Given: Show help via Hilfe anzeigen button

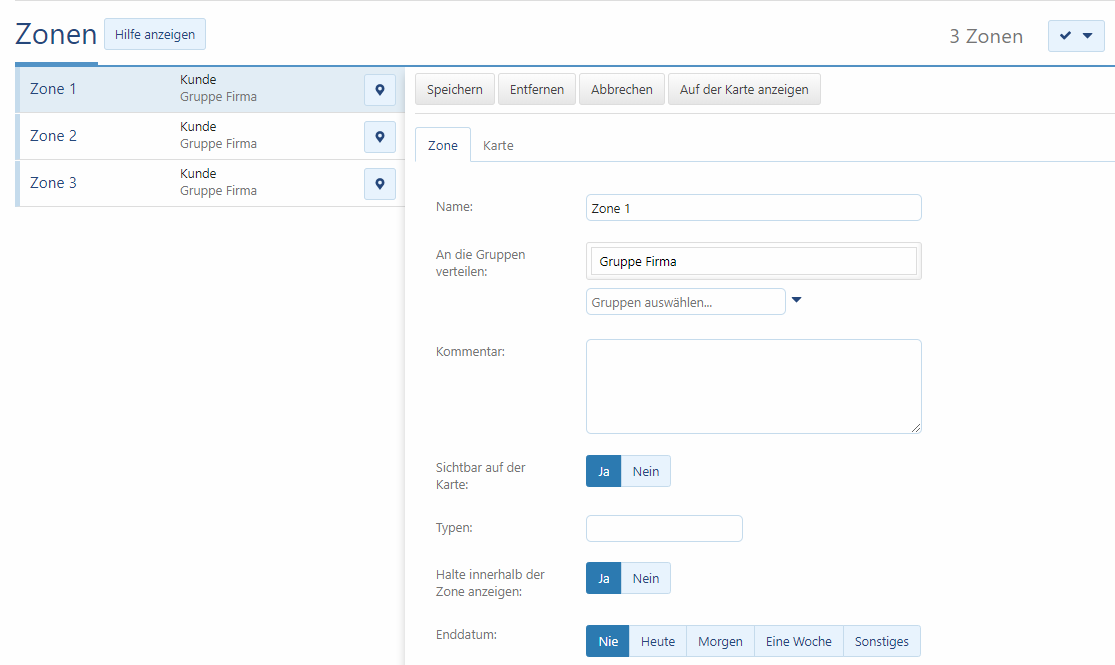Looking at the screenshot, I should (155, 34).
